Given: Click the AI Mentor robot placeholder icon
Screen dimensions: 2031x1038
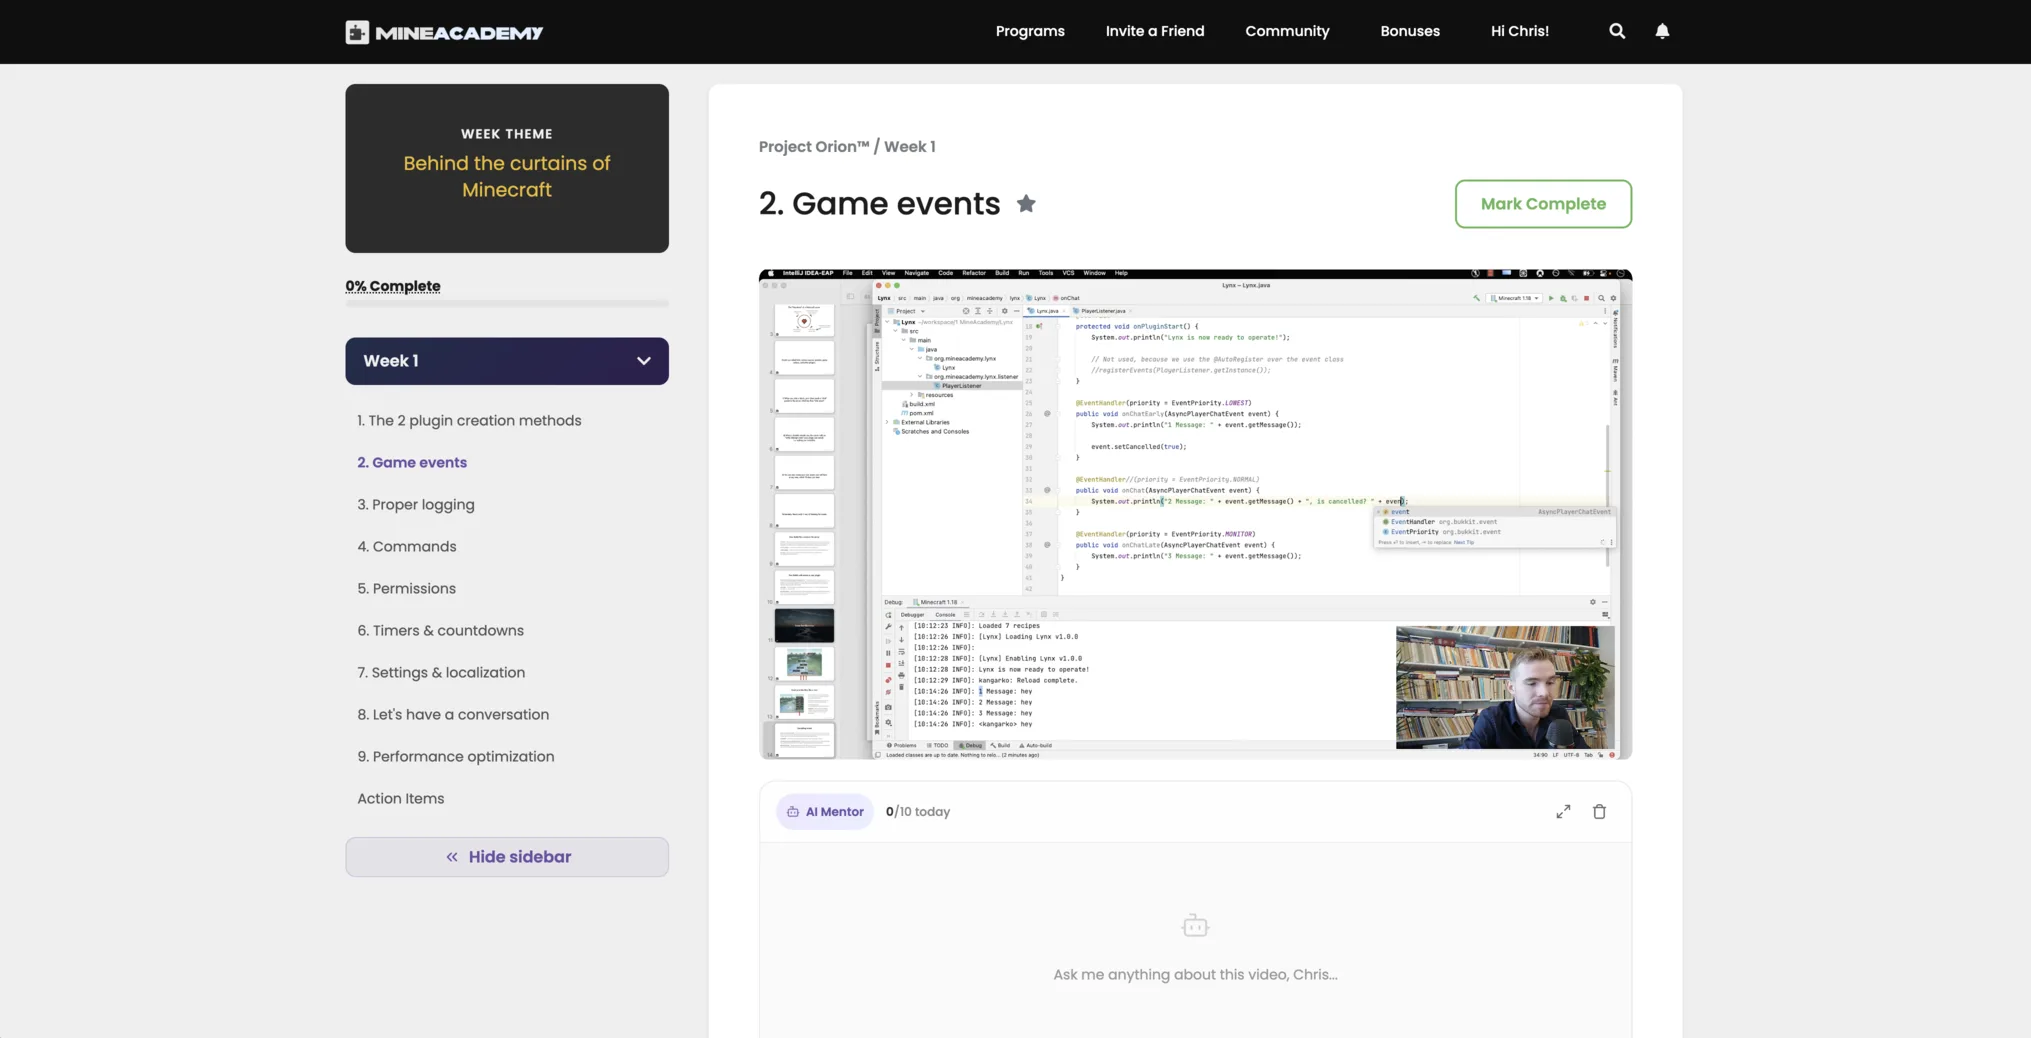Looking at the screenshot, I should [x=1195, y=926].
